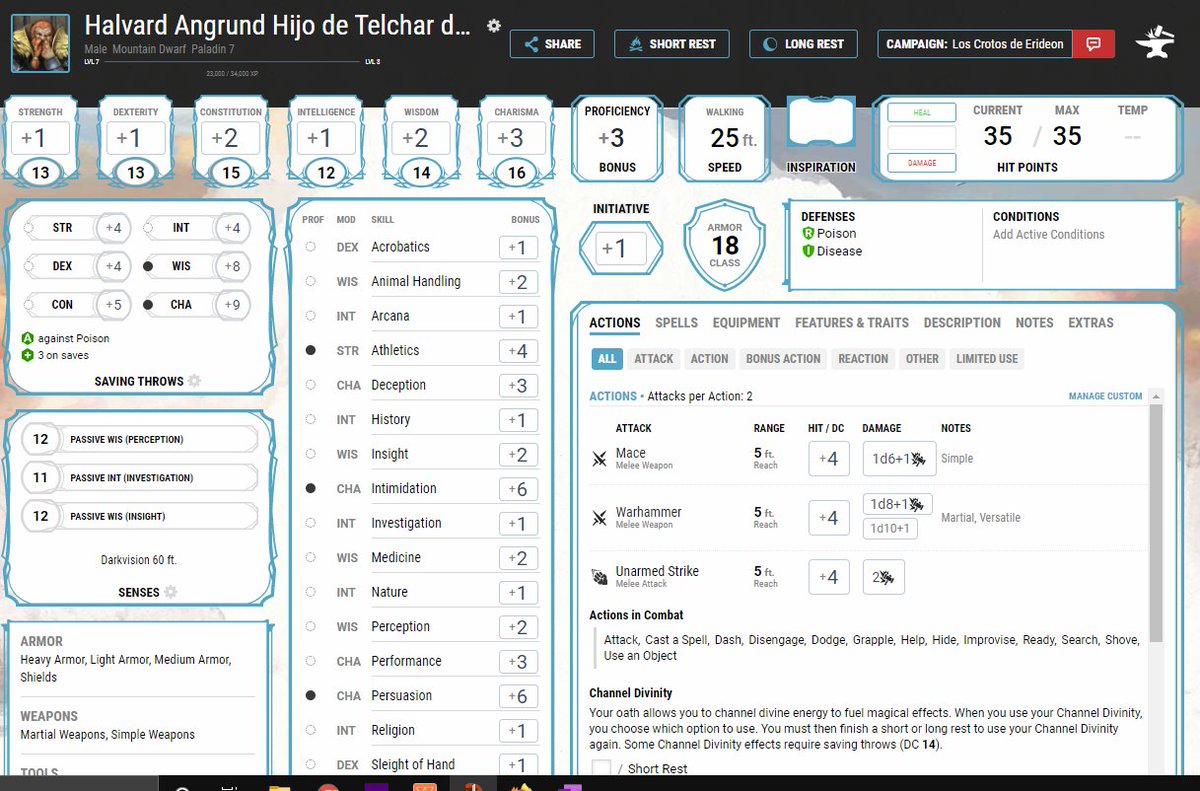Filter actions by Other
Screen dimensions: 1200x791
click(x=922, y=359)
